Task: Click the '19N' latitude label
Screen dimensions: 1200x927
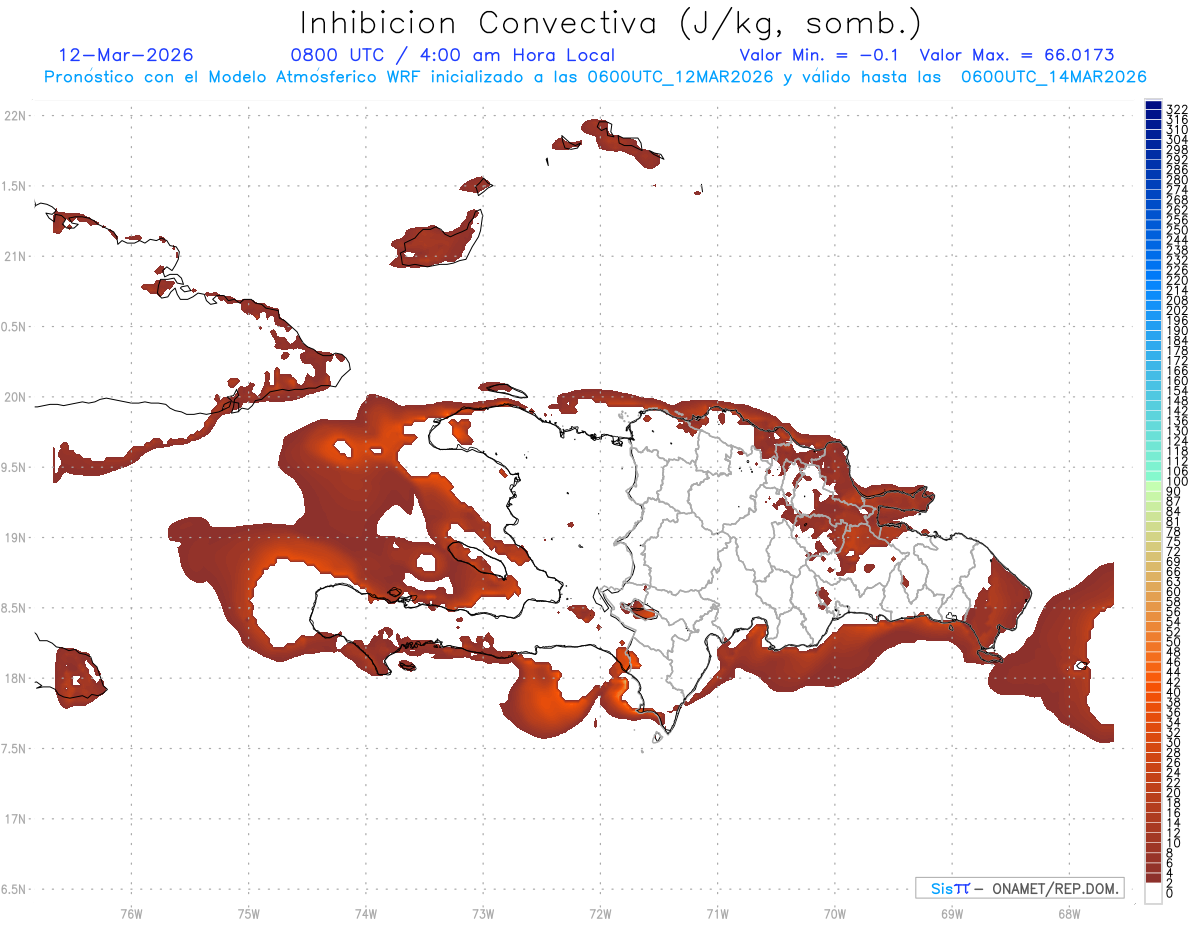Action: (14, 538)
